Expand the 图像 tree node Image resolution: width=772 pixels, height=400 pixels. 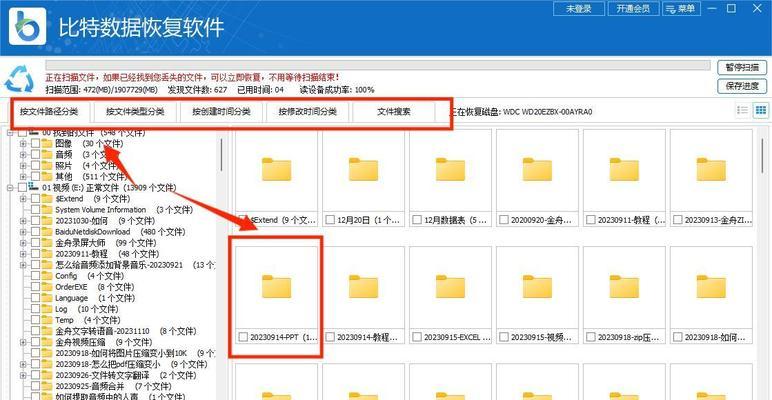23,143
